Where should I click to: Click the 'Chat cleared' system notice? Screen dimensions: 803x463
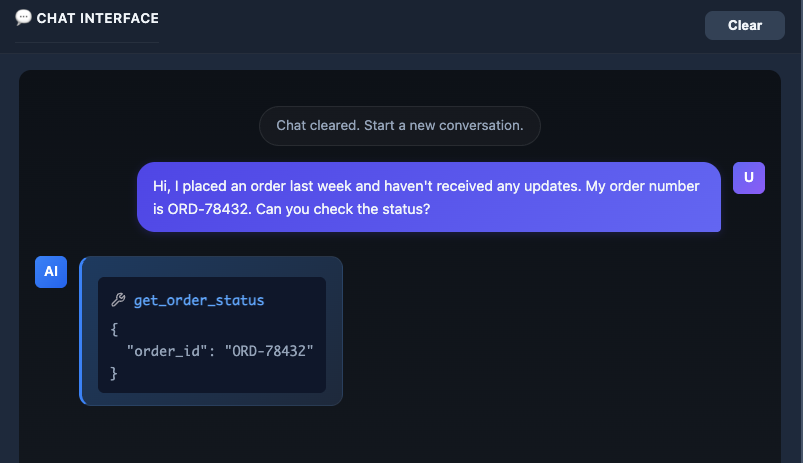tap(400, 126)
